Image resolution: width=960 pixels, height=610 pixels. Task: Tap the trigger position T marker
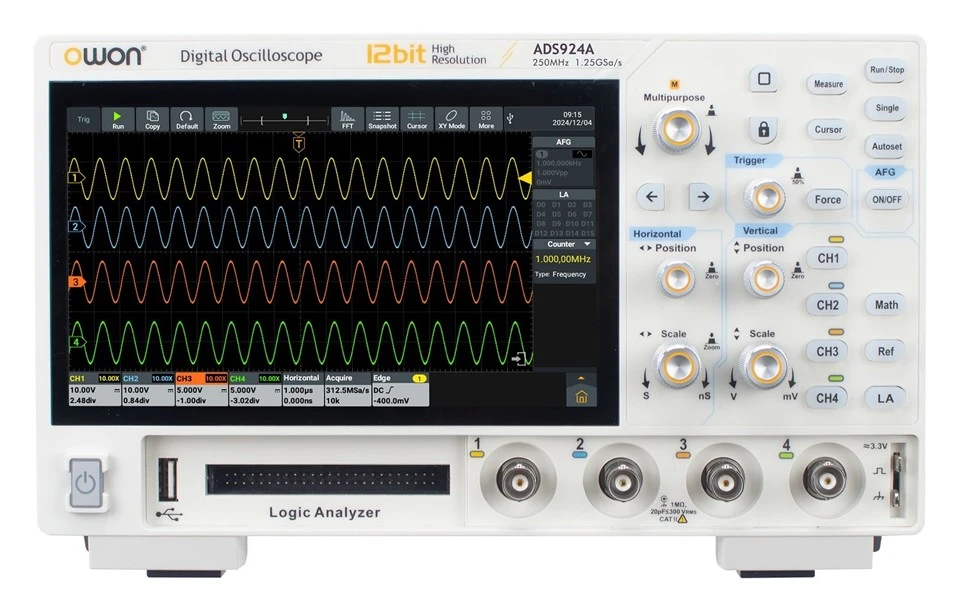point(299,143)
